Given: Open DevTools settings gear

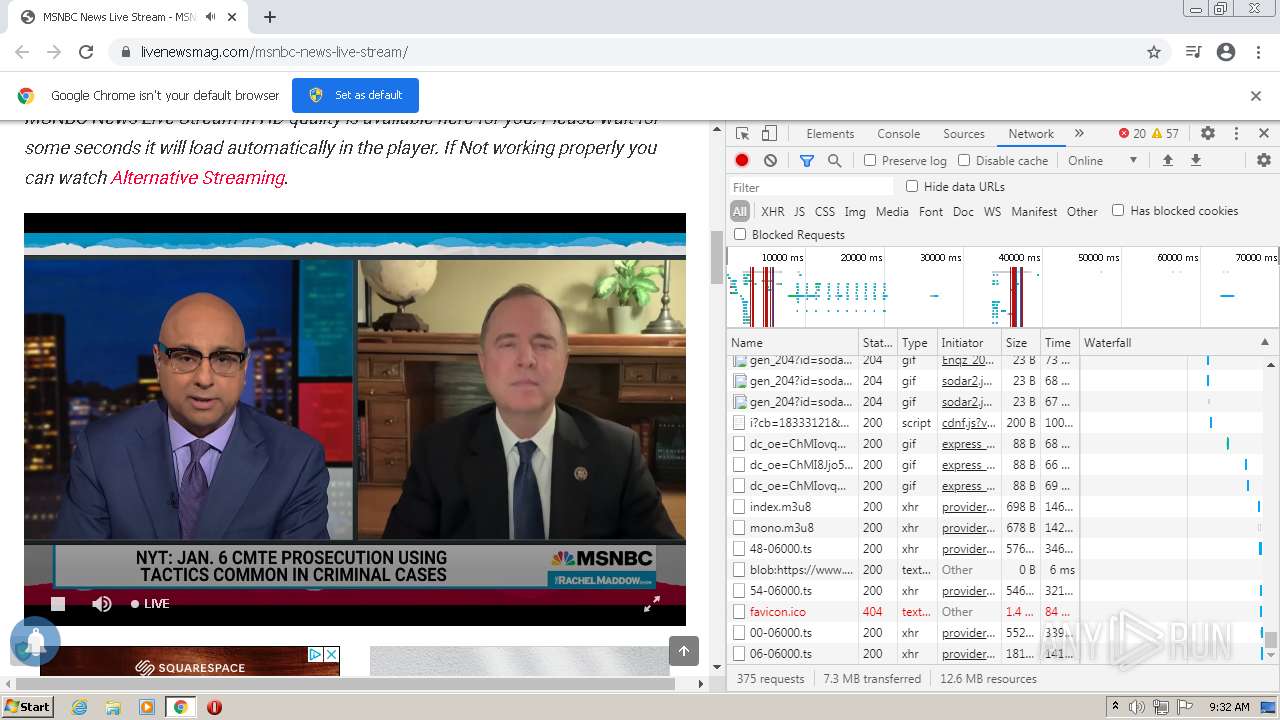Looking at the screenshot, I should coord(1208,133).
